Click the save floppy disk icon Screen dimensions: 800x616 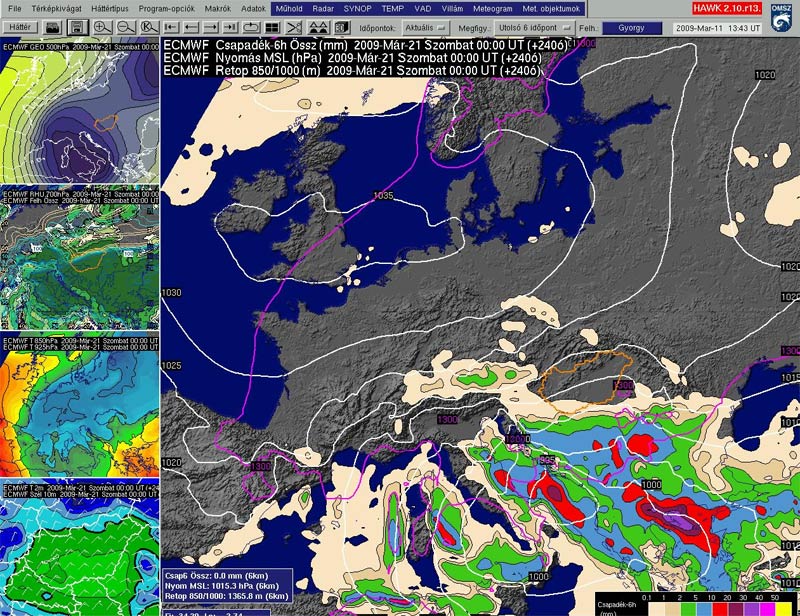click(x=78, y=27)
